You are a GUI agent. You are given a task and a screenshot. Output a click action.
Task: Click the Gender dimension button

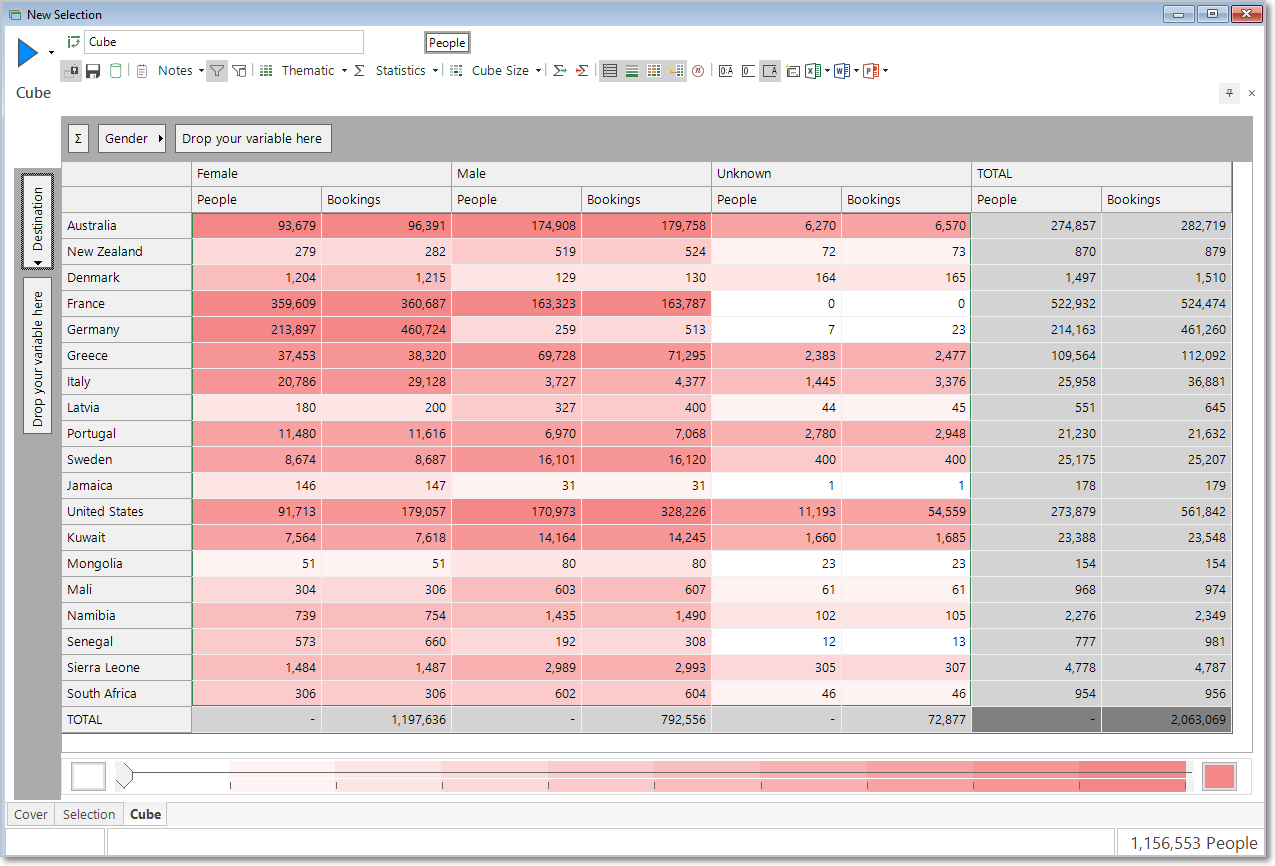point(132,139)
